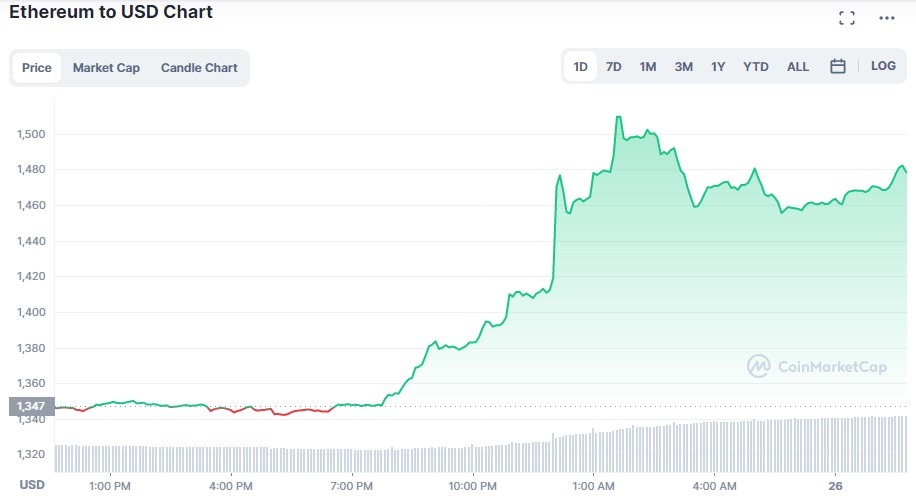The height and width of the screenshot is (498, 916).
Task: Show ALL historical price data
Action: 798,67
